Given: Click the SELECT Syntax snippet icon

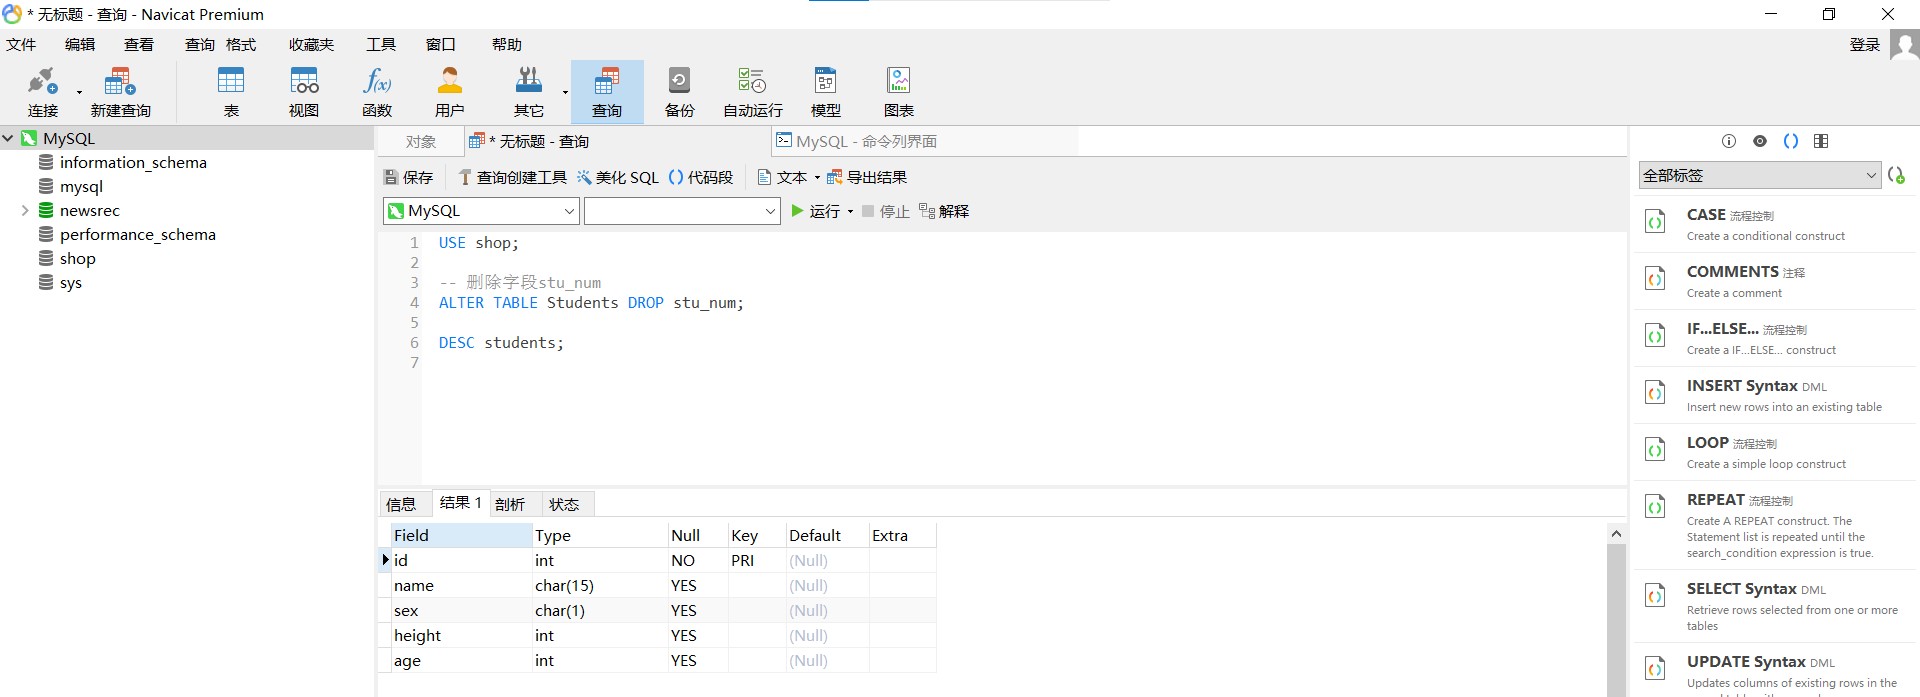Looking at the screenshot, I should click(x=1656, y=596).
